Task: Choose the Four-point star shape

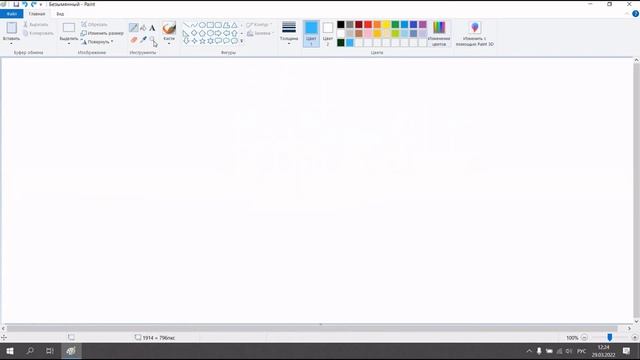Action: click(194, 41)
